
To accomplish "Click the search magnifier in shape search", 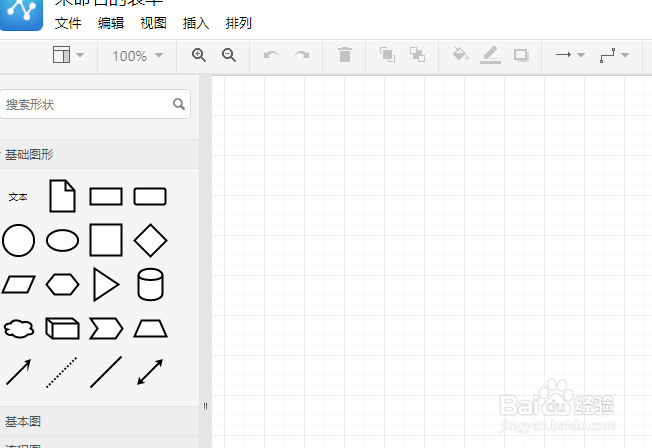I will click(179, 104).
